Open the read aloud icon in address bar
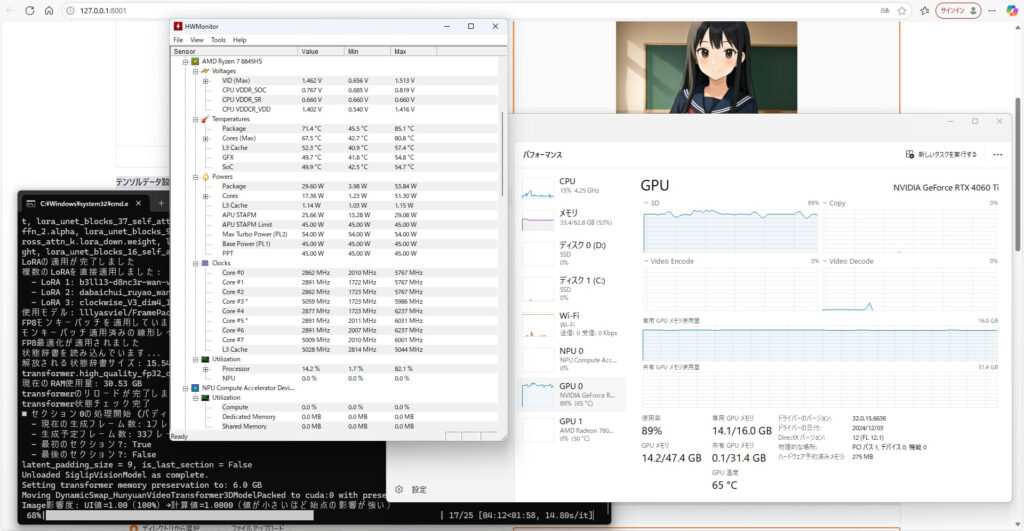Screen dimensions: 1024x531 point(885,10)
